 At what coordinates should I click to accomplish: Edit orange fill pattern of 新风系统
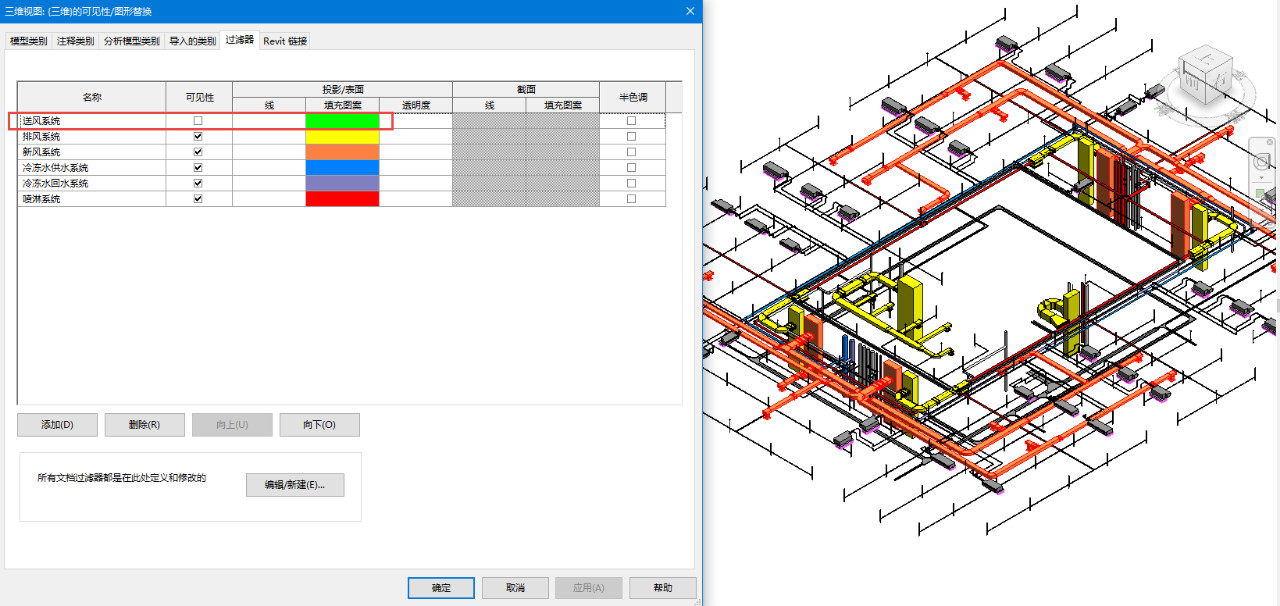point(342,152)
